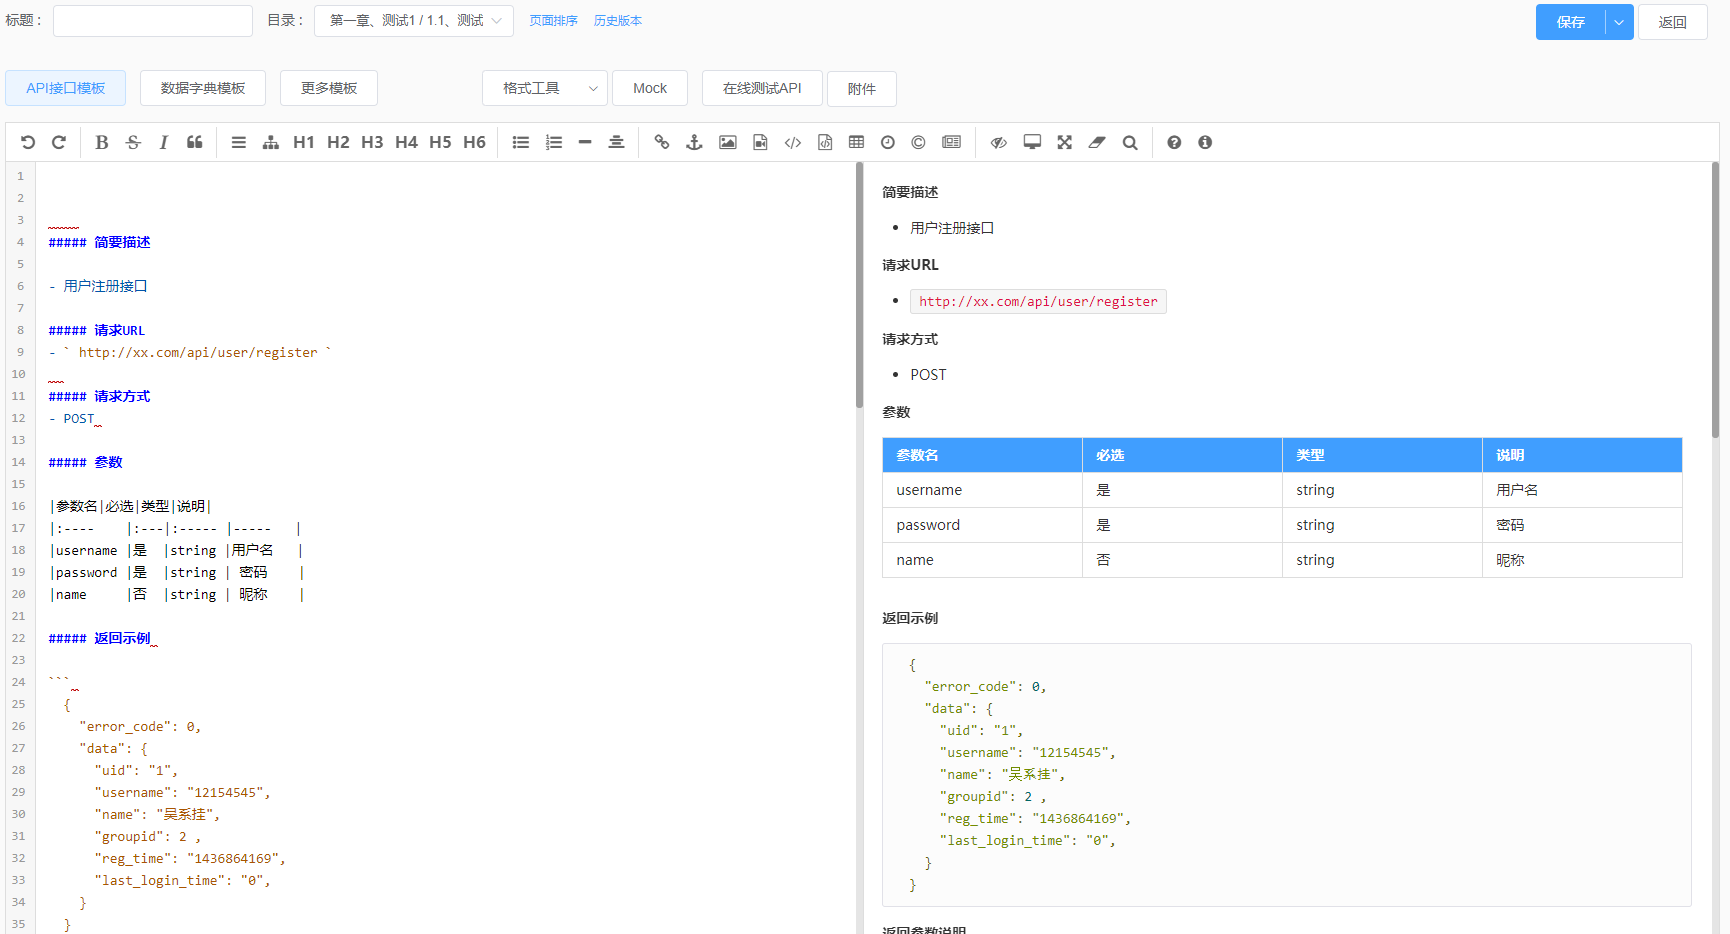Insert H2 heading
Image resolution: width=1730 pixels, height=934 pixels.
tap(338, 142)
